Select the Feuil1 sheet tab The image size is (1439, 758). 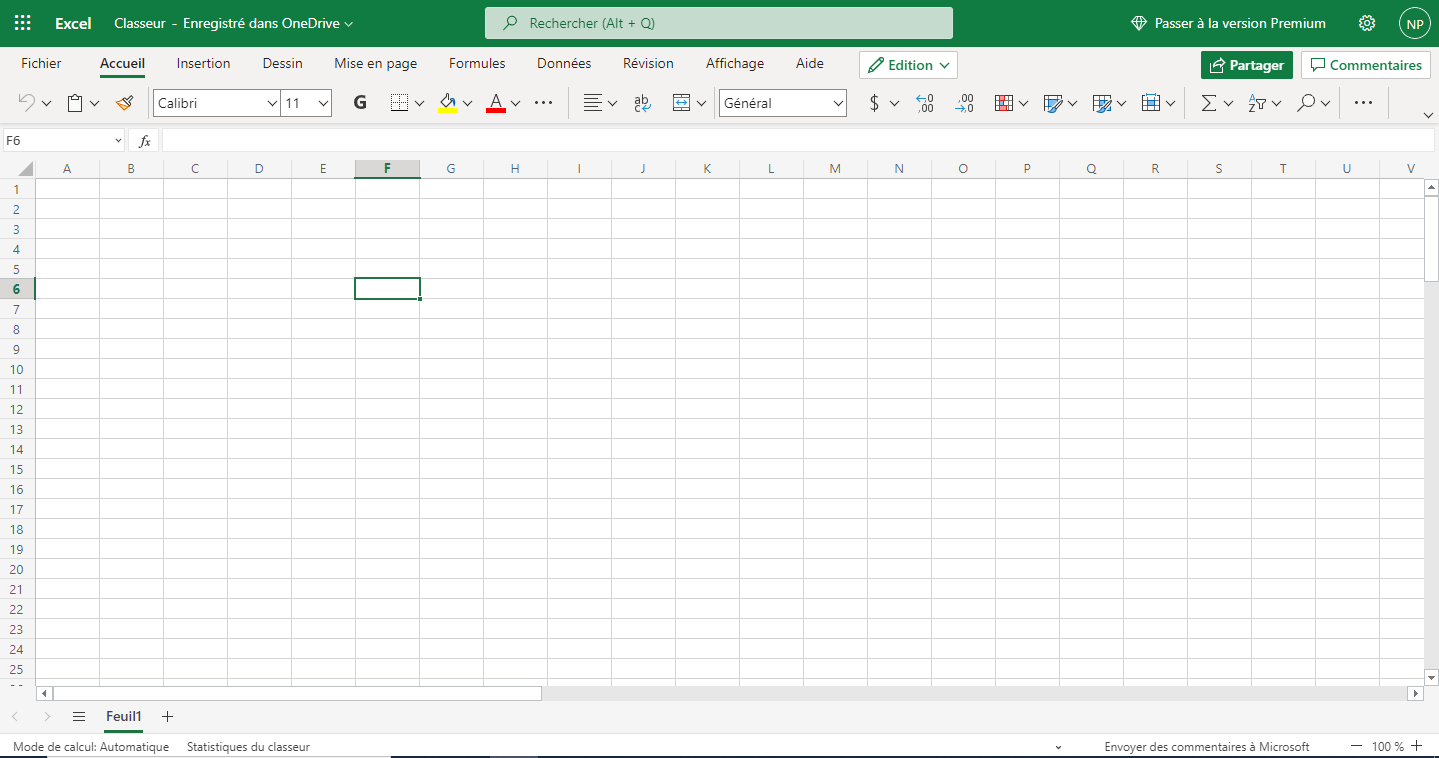pyautogui.click(x=124, y=716)
